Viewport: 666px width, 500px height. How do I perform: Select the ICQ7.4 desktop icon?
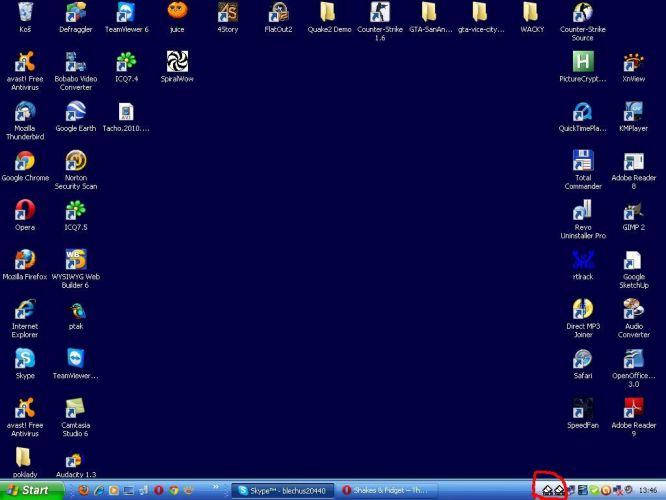coord(127,67)
